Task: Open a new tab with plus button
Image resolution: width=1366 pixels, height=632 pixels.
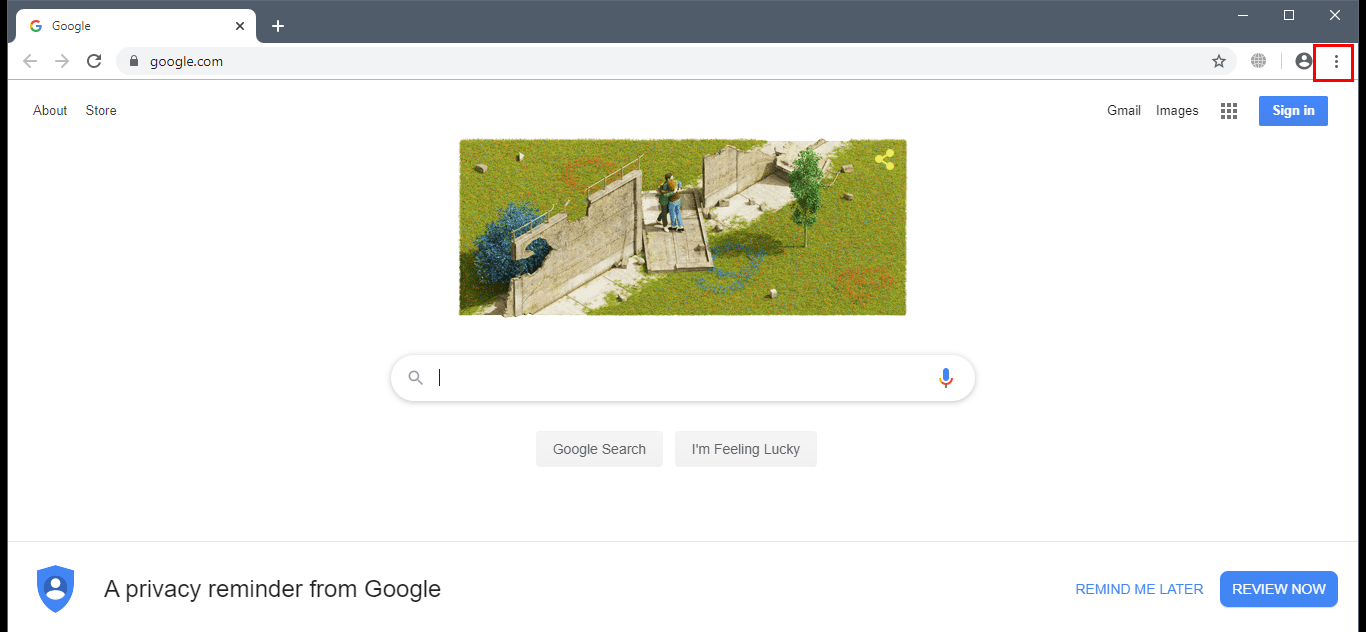Action: [x=278, y=26]
